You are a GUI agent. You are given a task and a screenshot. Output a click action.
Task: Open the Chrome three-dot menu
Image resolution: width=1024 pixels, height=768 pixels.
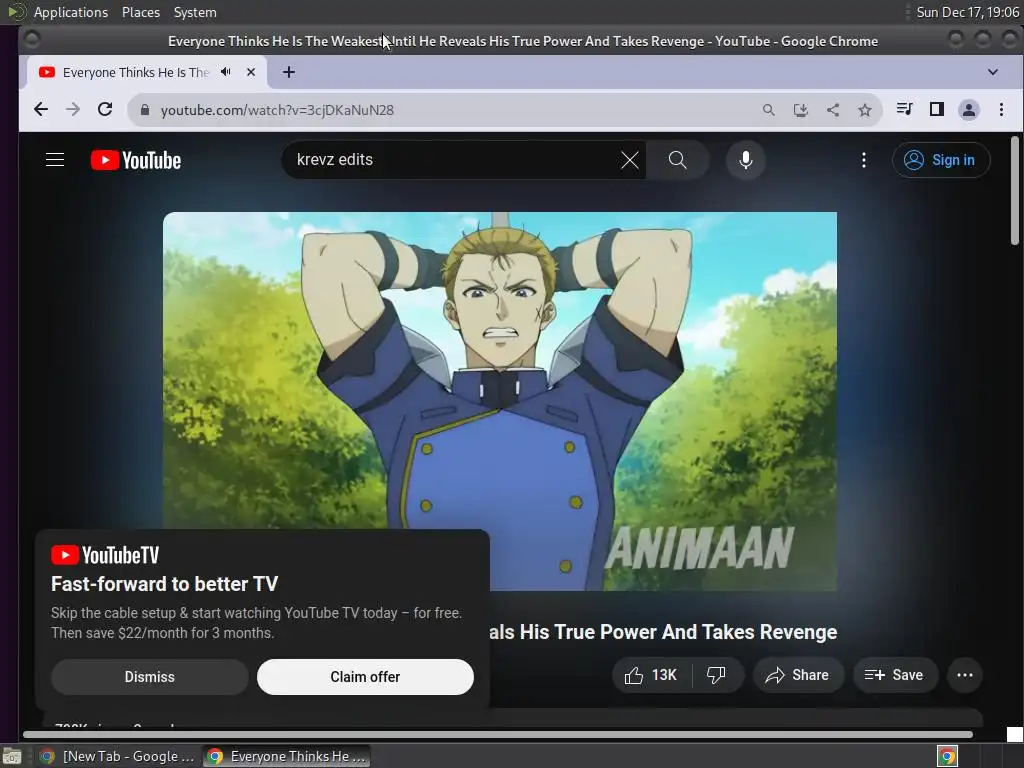(1001, 110)
